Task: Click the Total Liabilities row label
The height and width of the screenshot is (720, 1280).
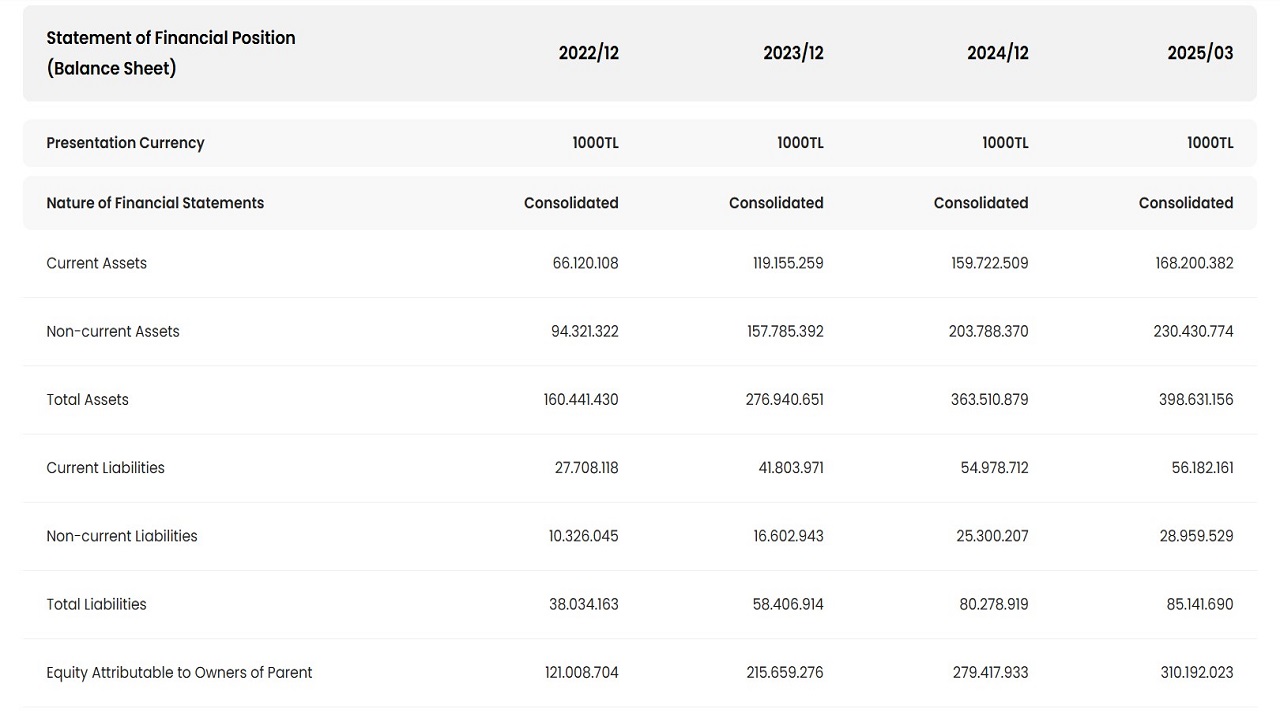Action: point(96,604)
